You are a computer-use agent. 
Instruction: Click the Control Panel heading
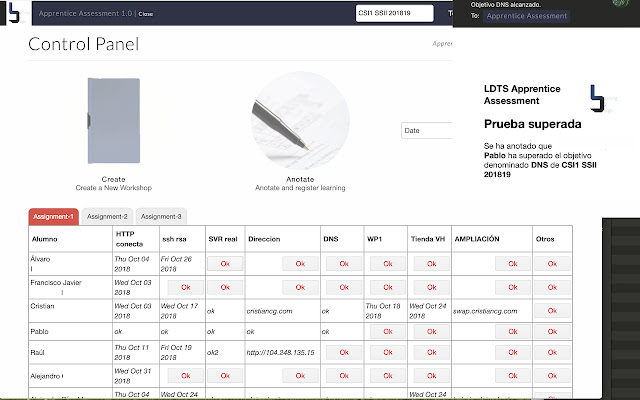84,44
